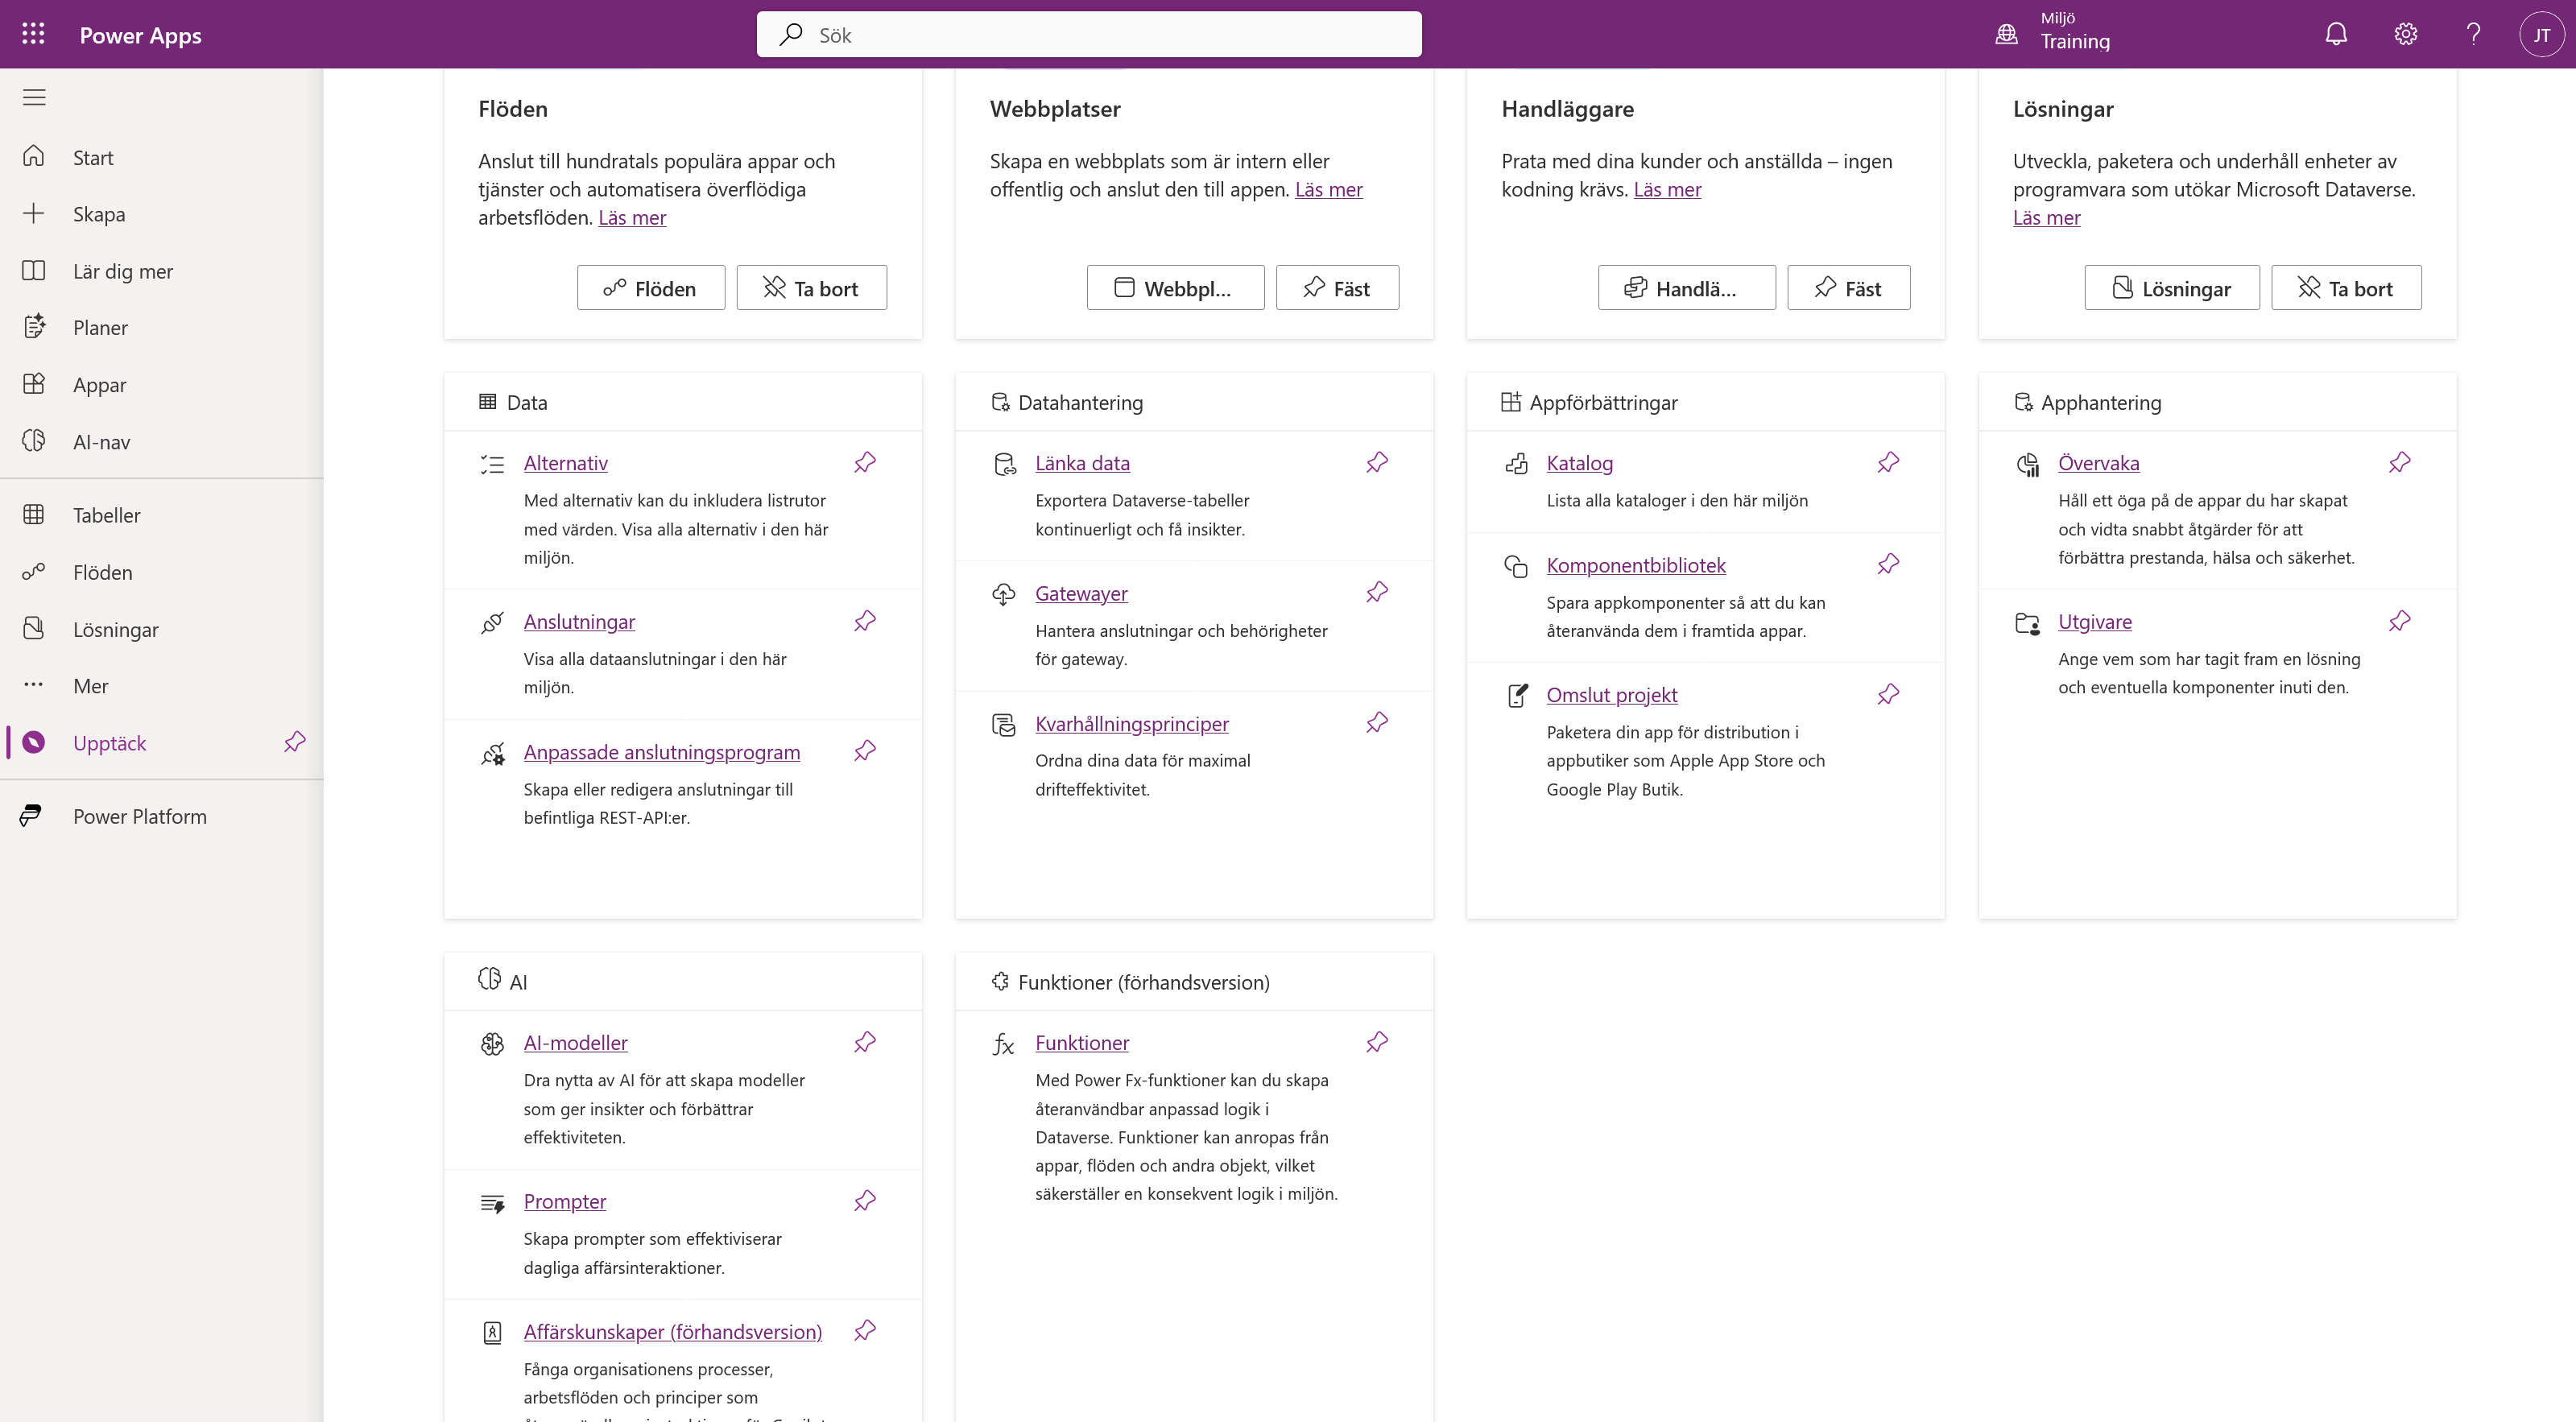Pin Kvarhållningsprinciper item
The image size is (2576, 1422).
pyautogui.click(x=1377, y=722)
